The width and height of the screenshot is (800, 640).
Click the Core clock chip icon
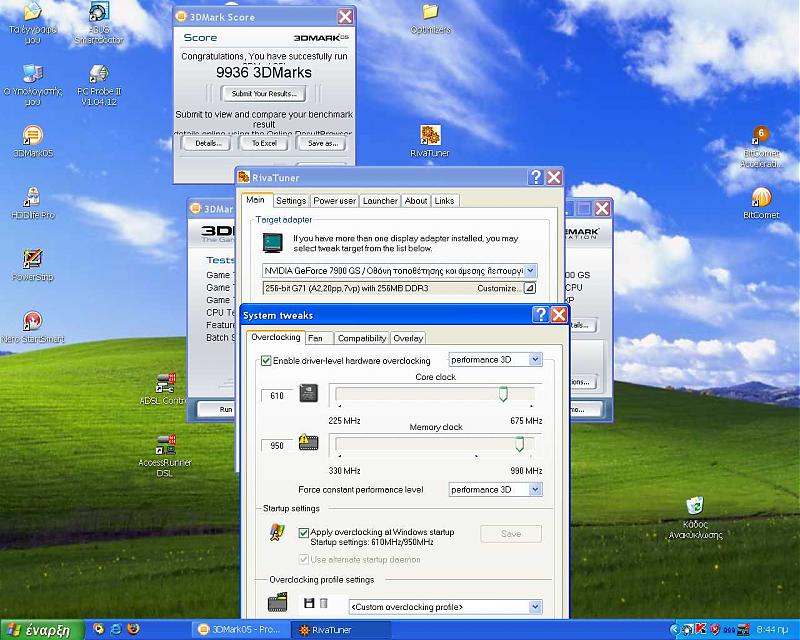point(309,393)
